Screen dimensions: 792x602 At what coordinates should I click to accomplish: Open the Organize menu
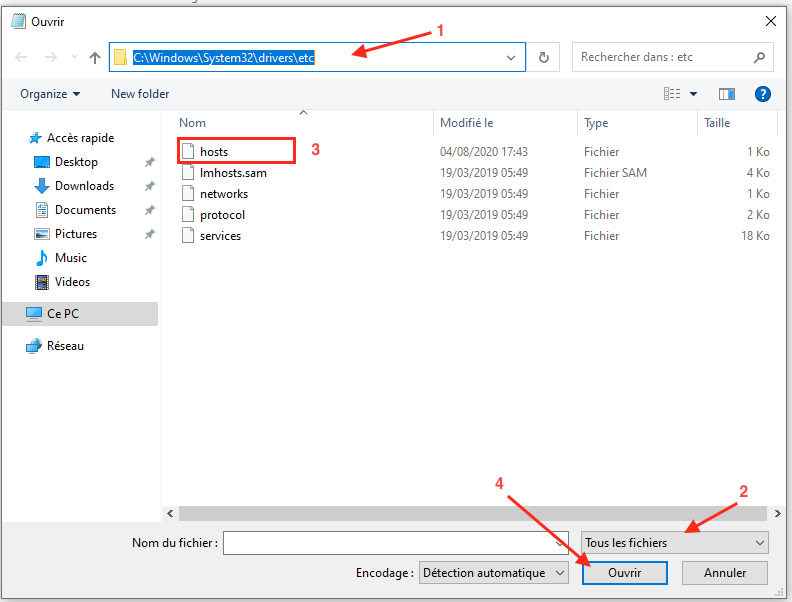49,94
